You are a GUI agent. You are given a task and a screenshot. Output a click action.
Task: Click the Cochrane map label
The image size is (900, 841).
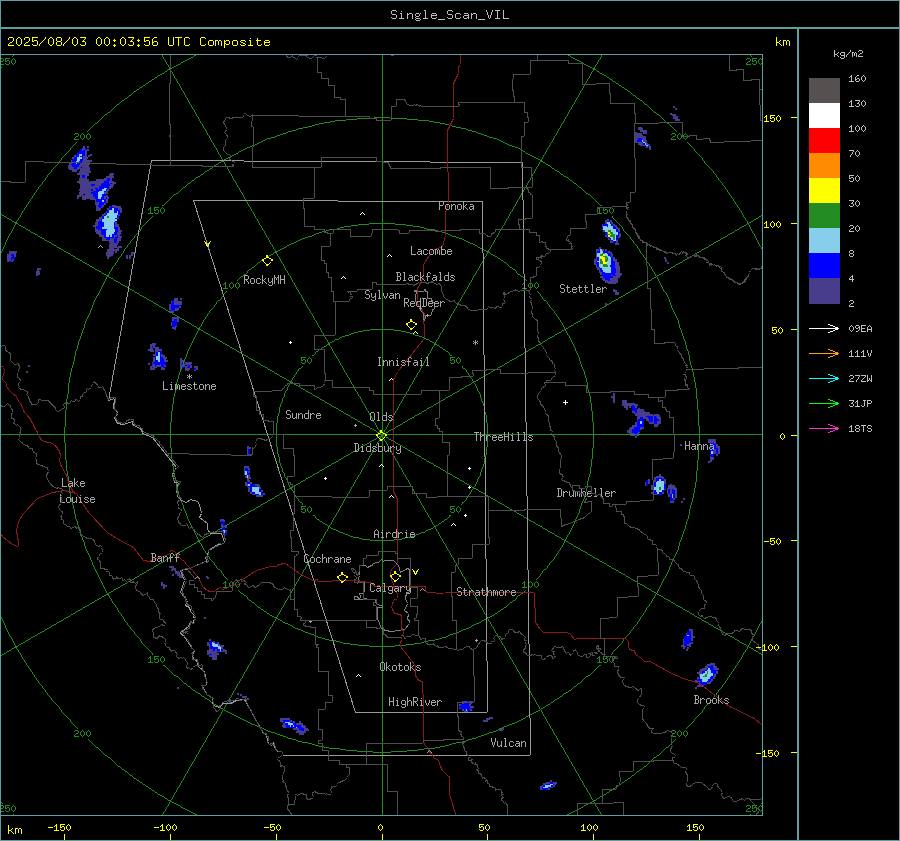(x=327, y=559)
